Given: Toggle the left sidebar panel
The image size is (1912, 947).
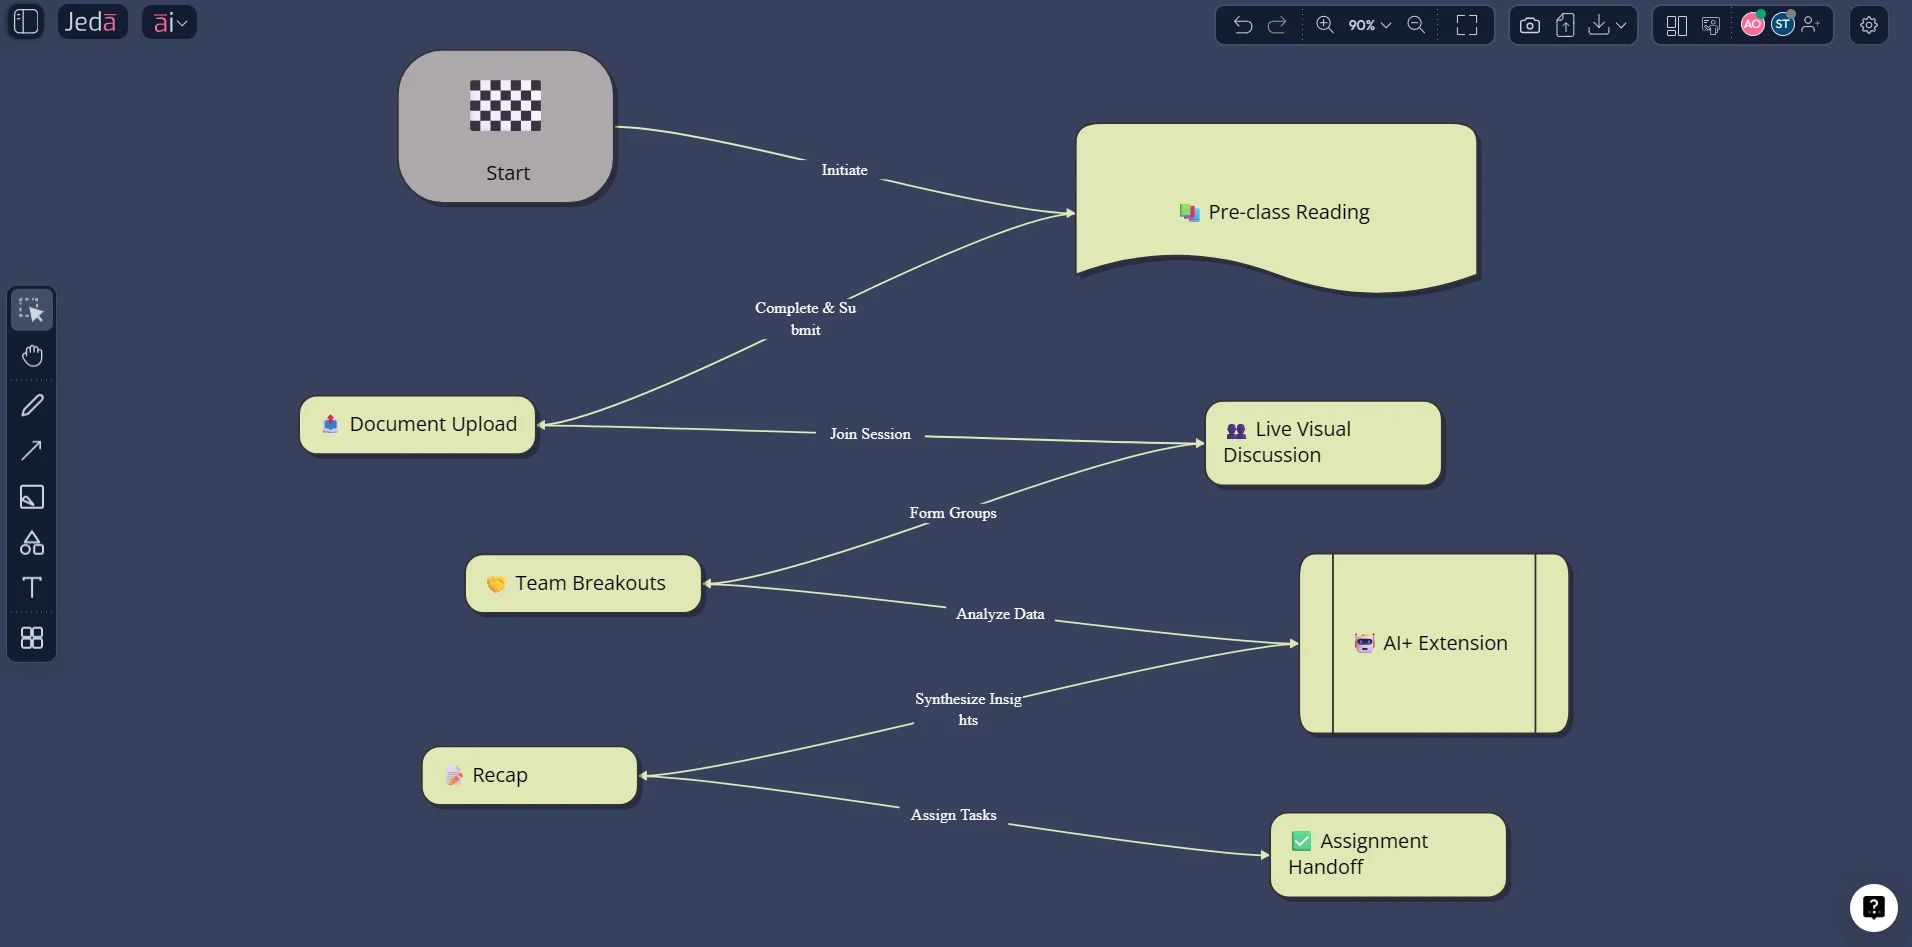Looking at the screenshot, I should (25, 21).
